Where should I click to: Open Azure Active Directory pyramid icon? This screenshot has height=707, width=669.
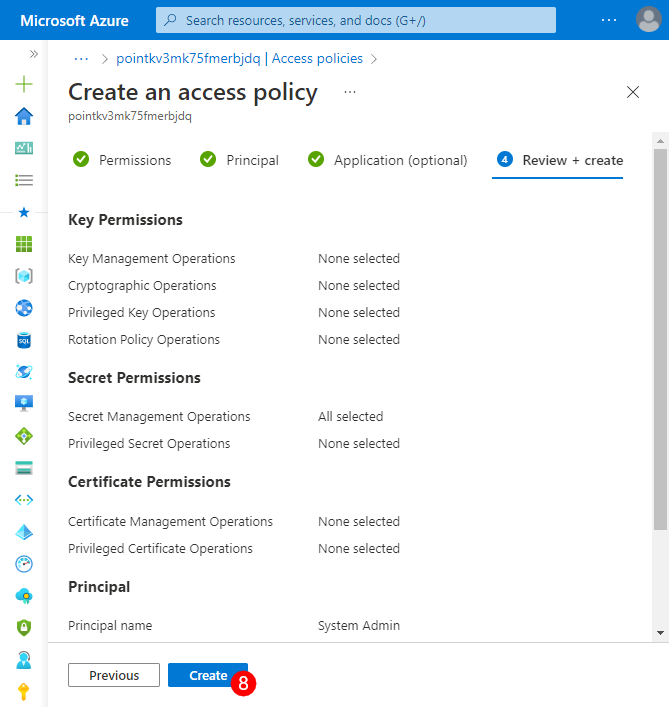click(24, 532)
